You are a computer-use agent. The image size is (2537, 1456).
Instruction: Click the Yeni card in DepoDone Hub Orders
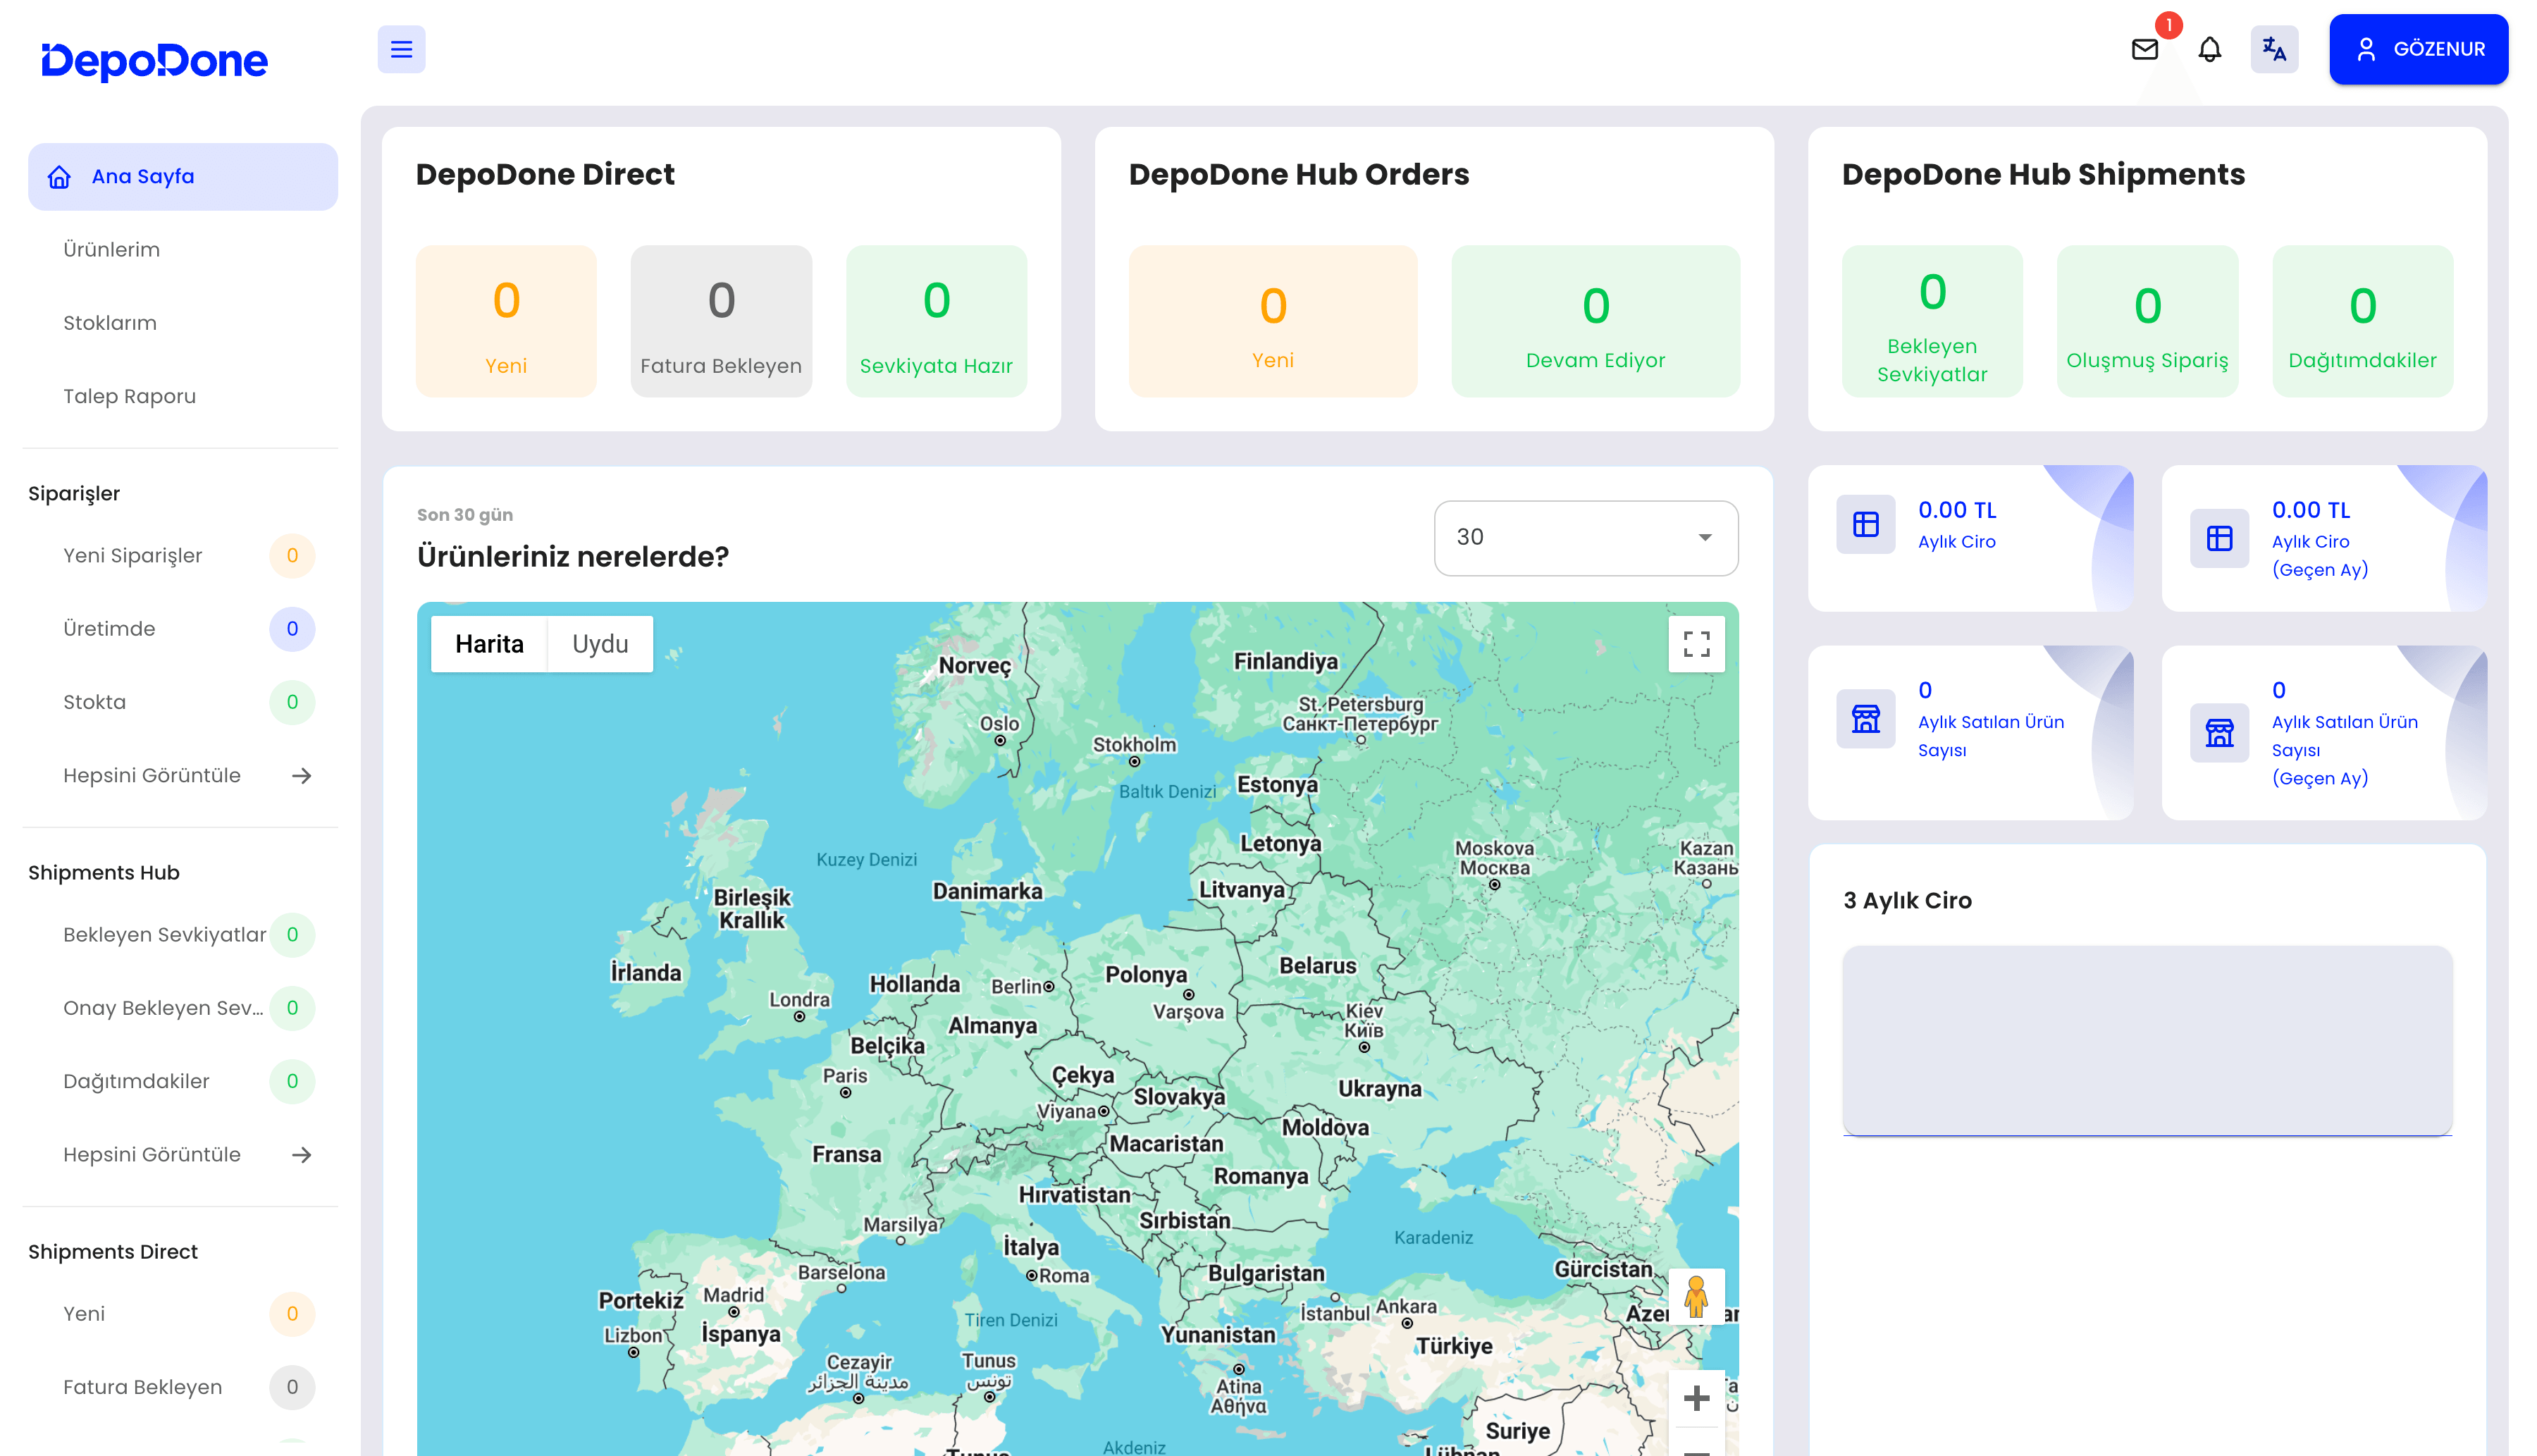click(1273, 321)
